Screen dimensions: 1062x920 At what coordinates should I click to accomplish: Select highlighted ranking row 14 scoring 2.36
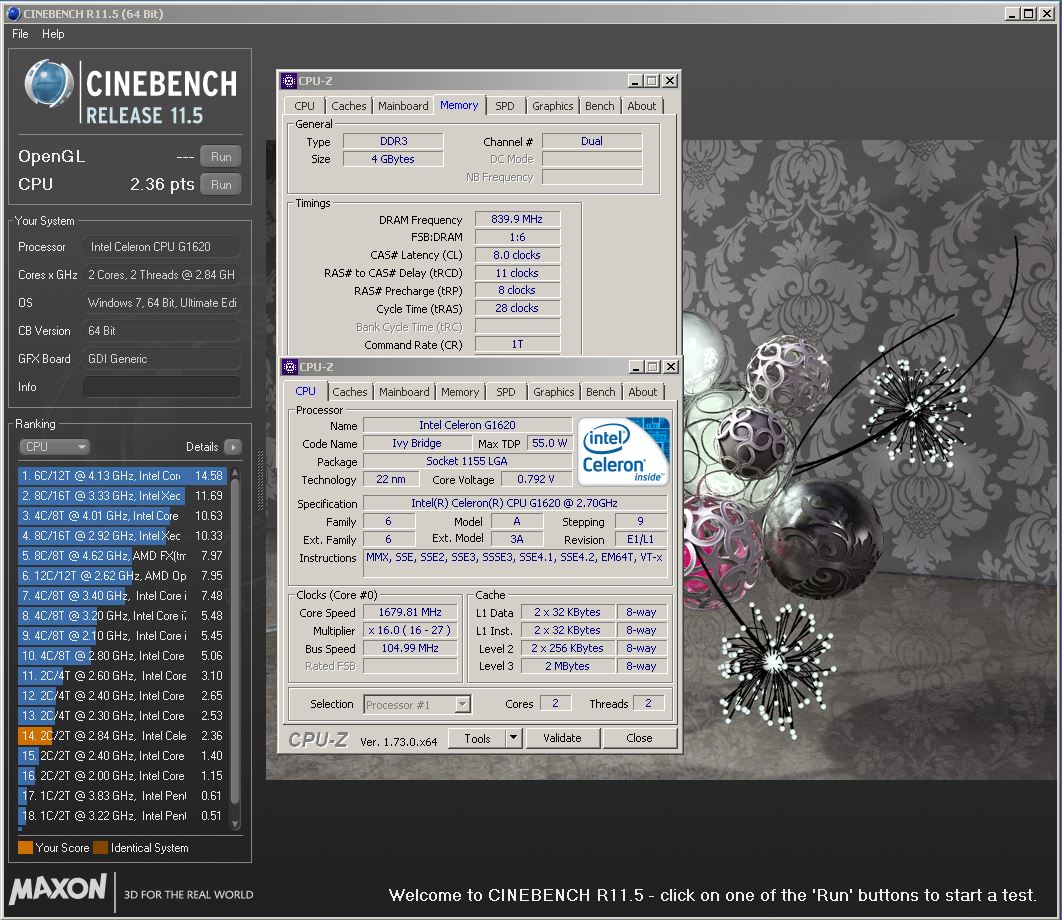point(123,736)
